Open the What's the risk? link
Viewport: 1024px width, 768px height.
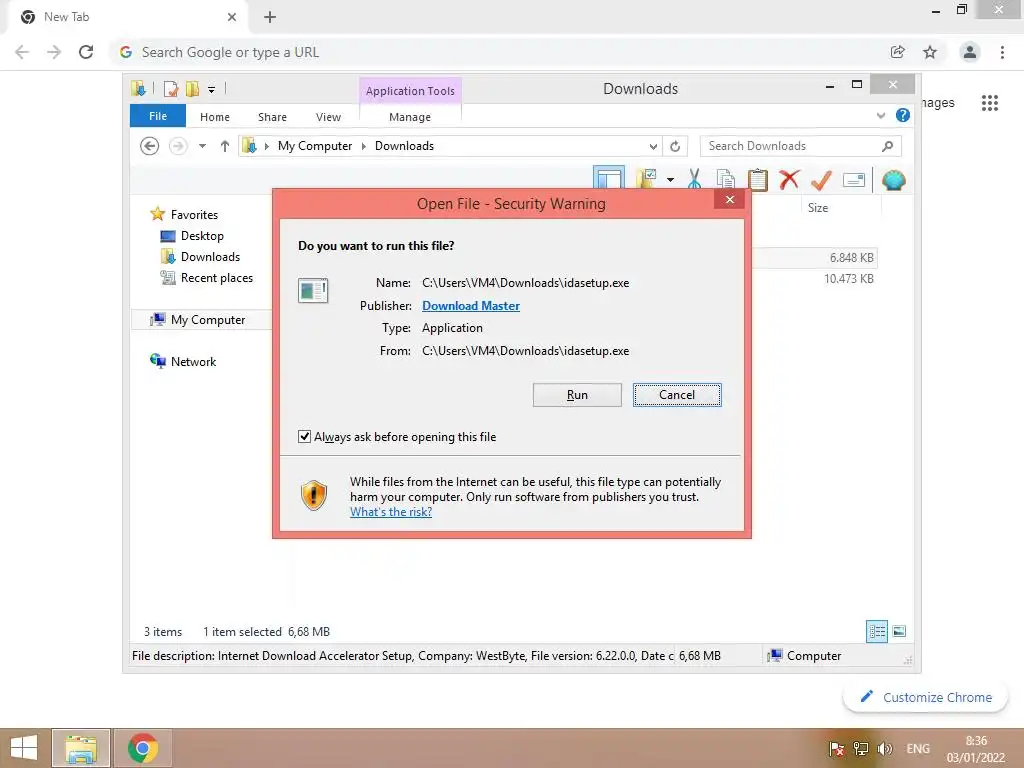pos(391,512)
